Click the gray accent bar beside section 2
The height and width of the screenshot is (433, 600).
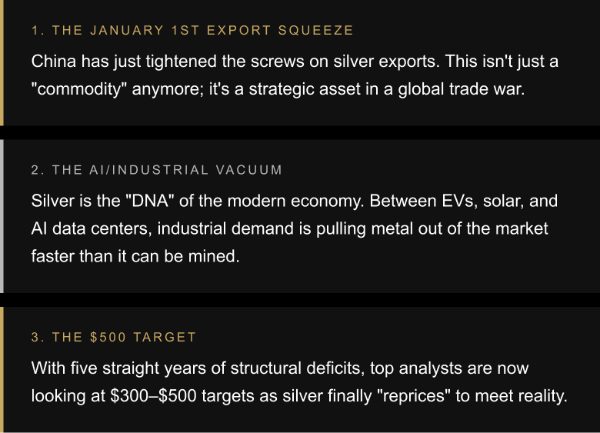pyautogui.click(x=2, y=214)
